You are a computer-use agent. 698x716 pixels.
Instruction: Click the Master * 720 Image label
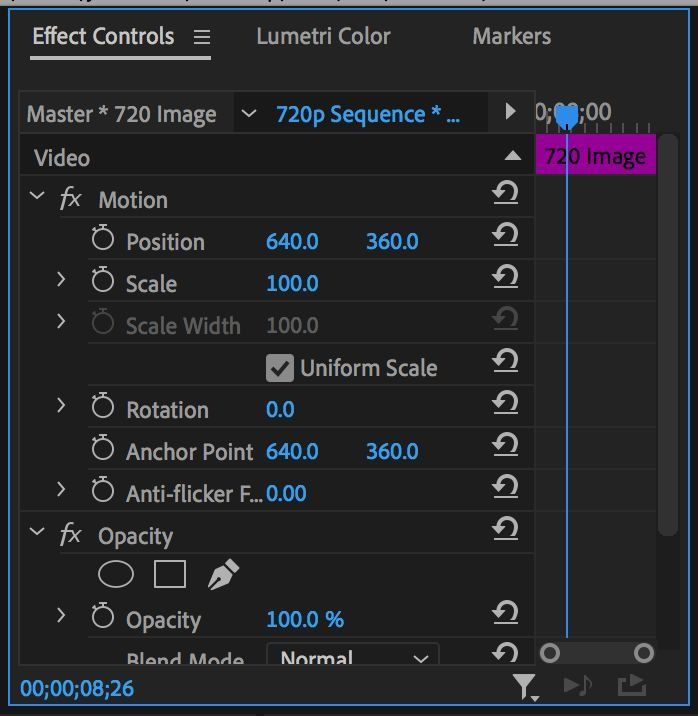pyautogui.click(x=121, y=114)
